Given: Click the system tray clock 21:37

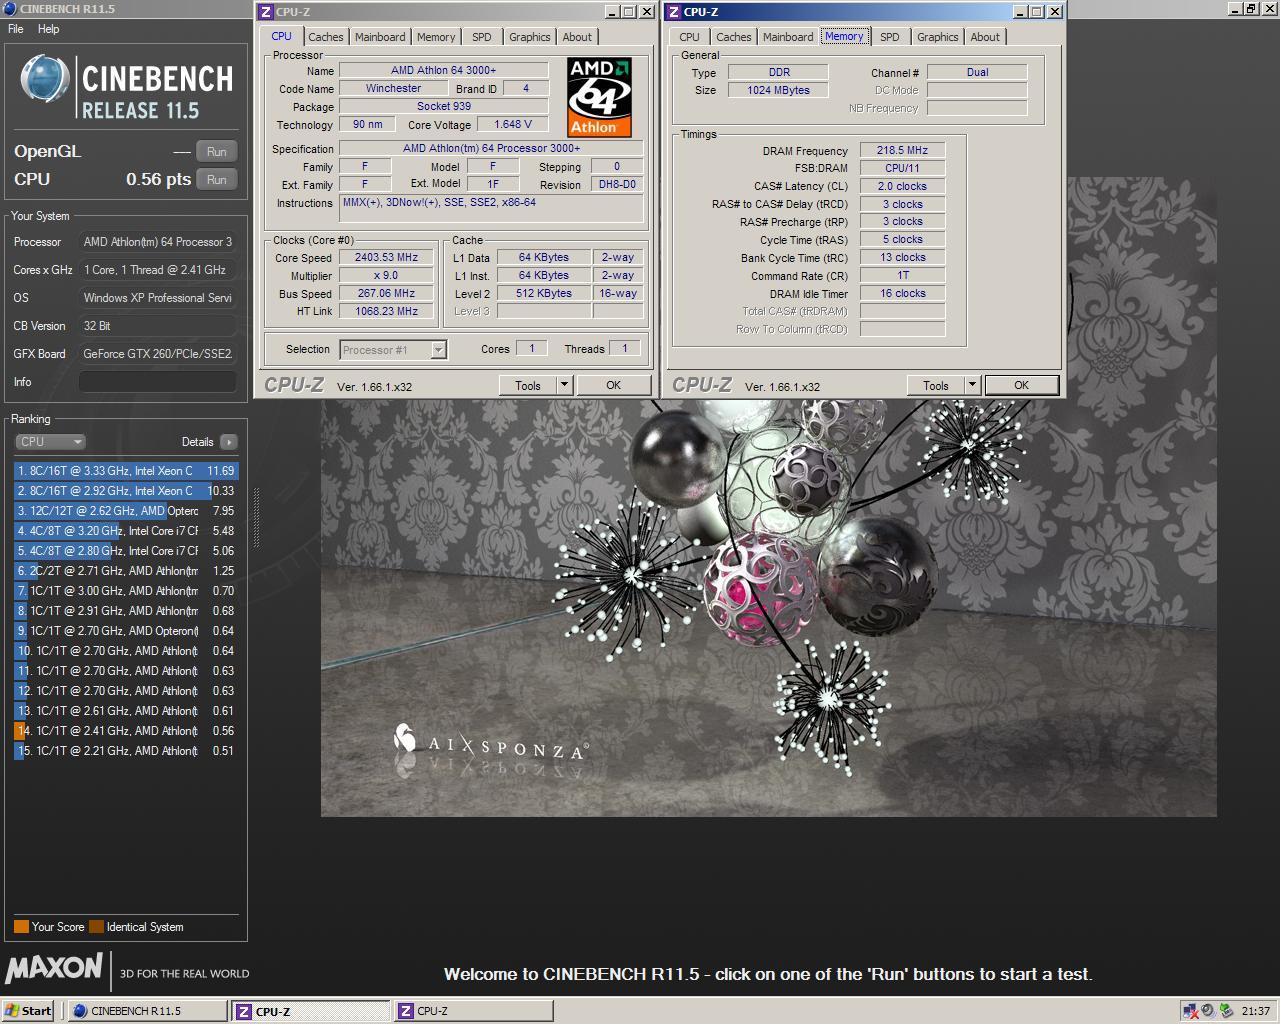Looking at the screenshot, I should point(1255,1011).
